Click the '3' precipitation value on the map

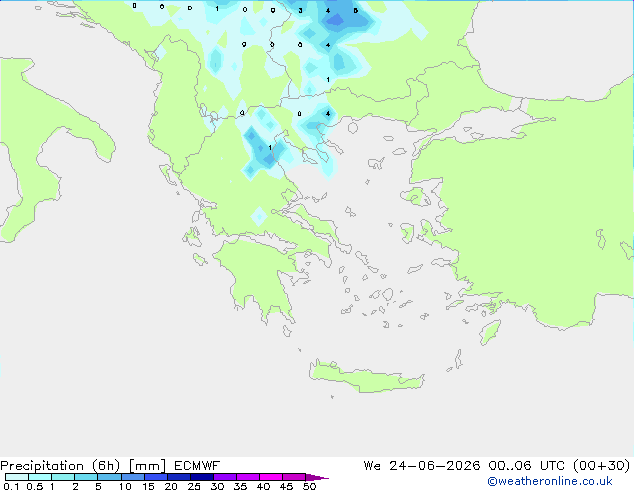click(300, 11)
